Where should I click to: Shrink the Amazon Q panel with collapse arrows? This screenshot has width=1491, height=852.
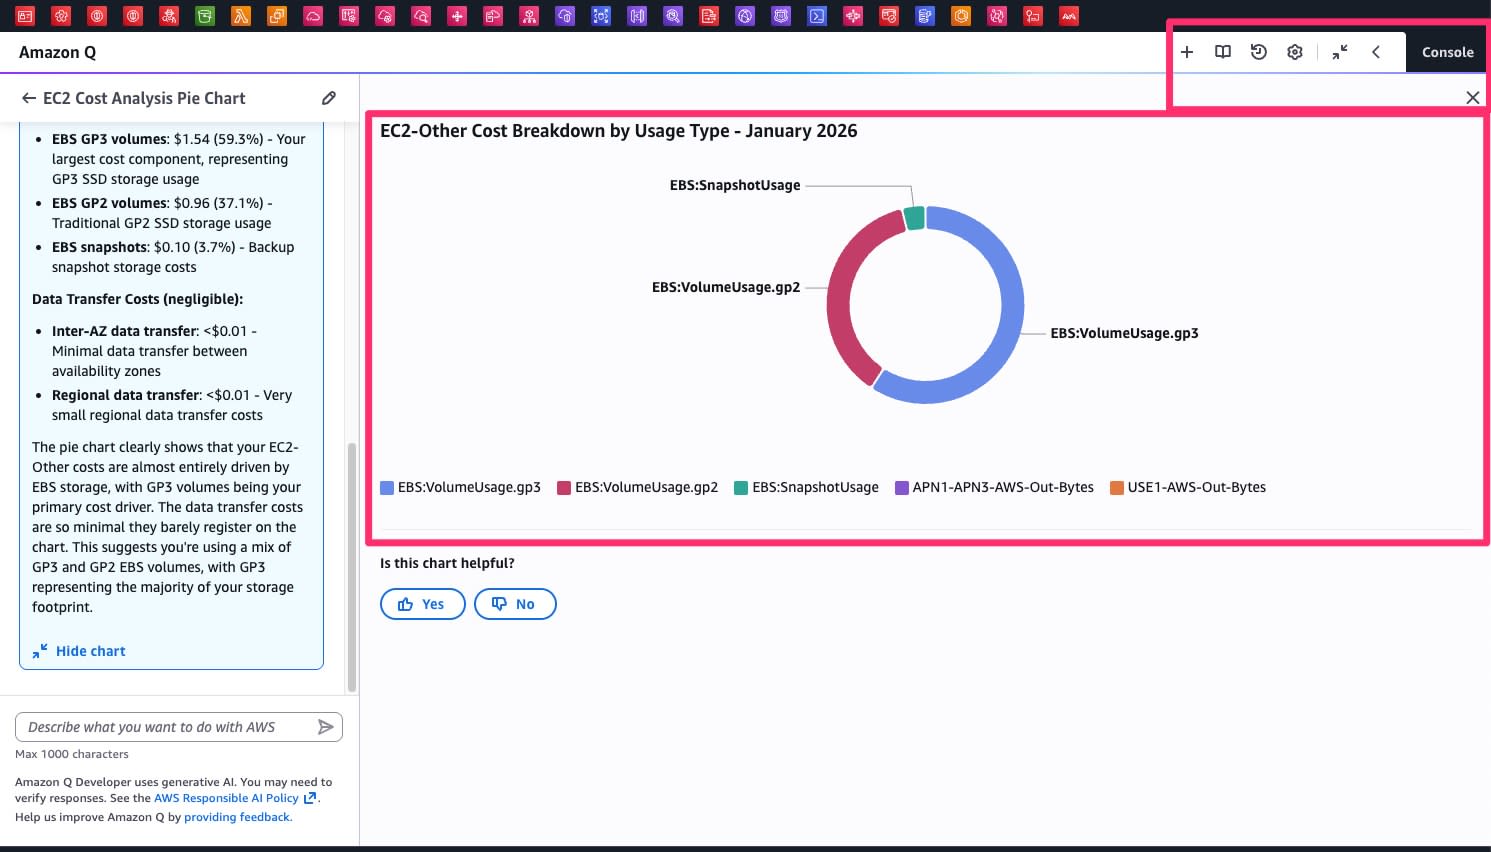(x=1340, y=52)
